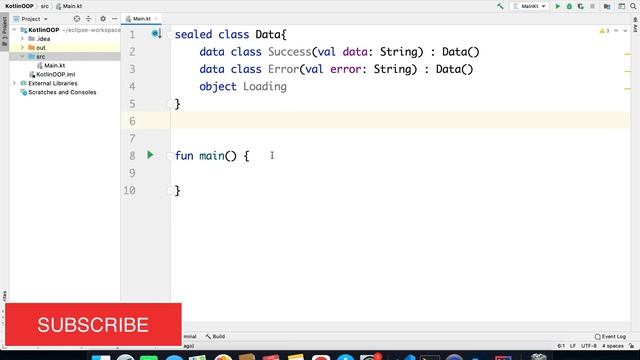Click the LF line separator status item
The image size is (640, 360).
tap(572, 346)
